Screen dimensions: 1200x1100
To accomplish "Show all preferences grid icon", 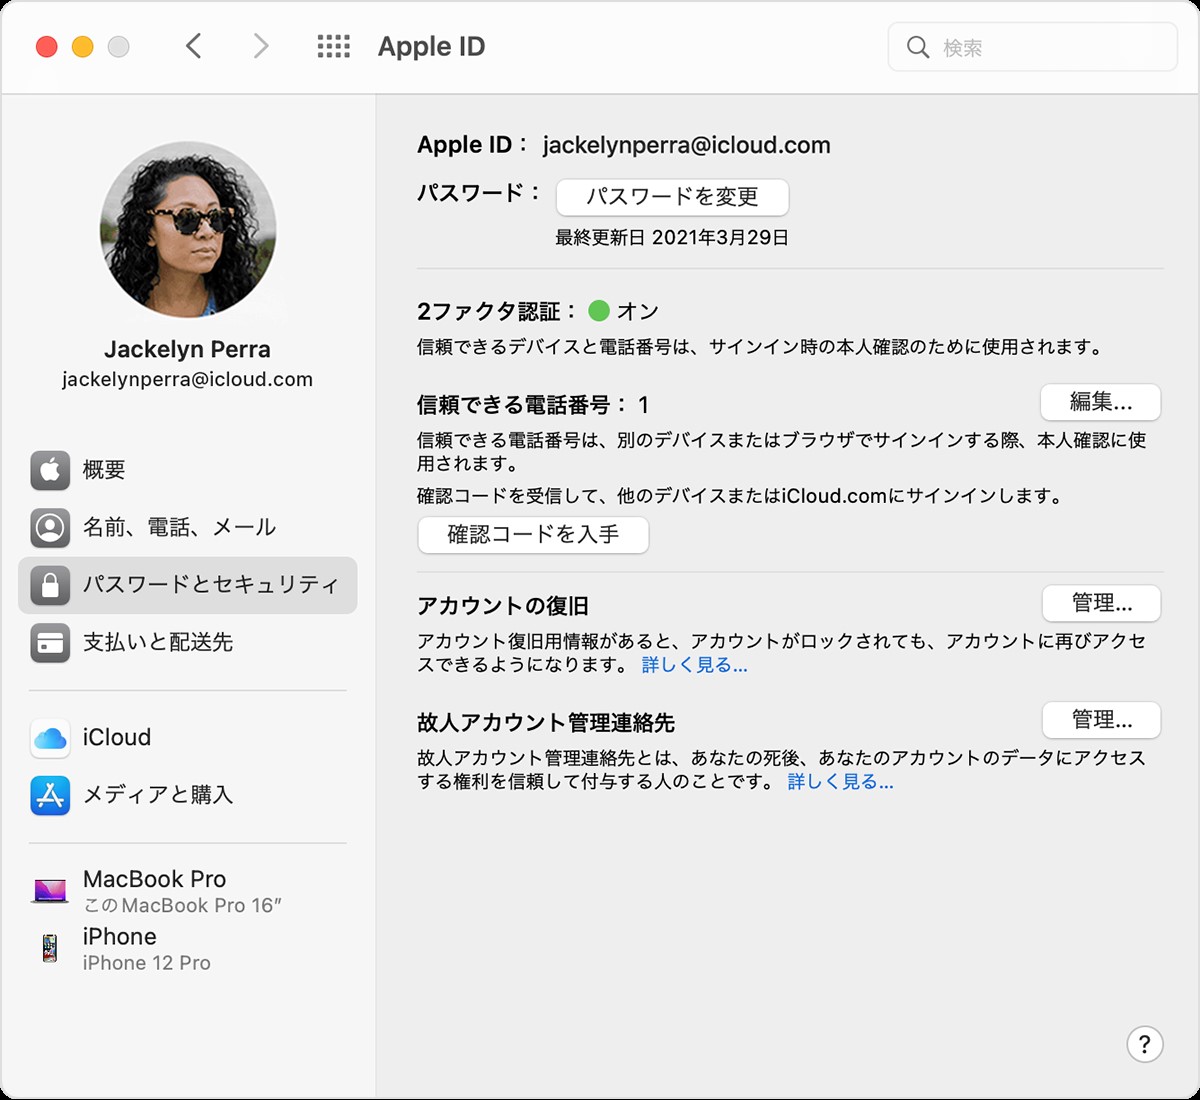I will 334,46.
